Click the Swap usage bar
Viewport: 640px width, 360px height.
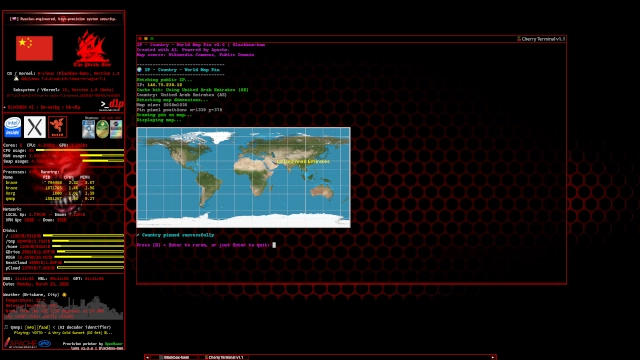pos(103,161)
